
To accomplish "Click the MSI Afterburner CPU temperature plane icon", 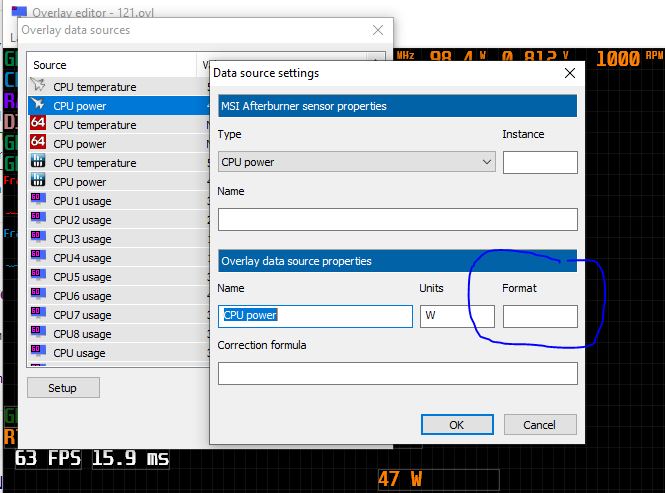I will (x=38, y=85).
